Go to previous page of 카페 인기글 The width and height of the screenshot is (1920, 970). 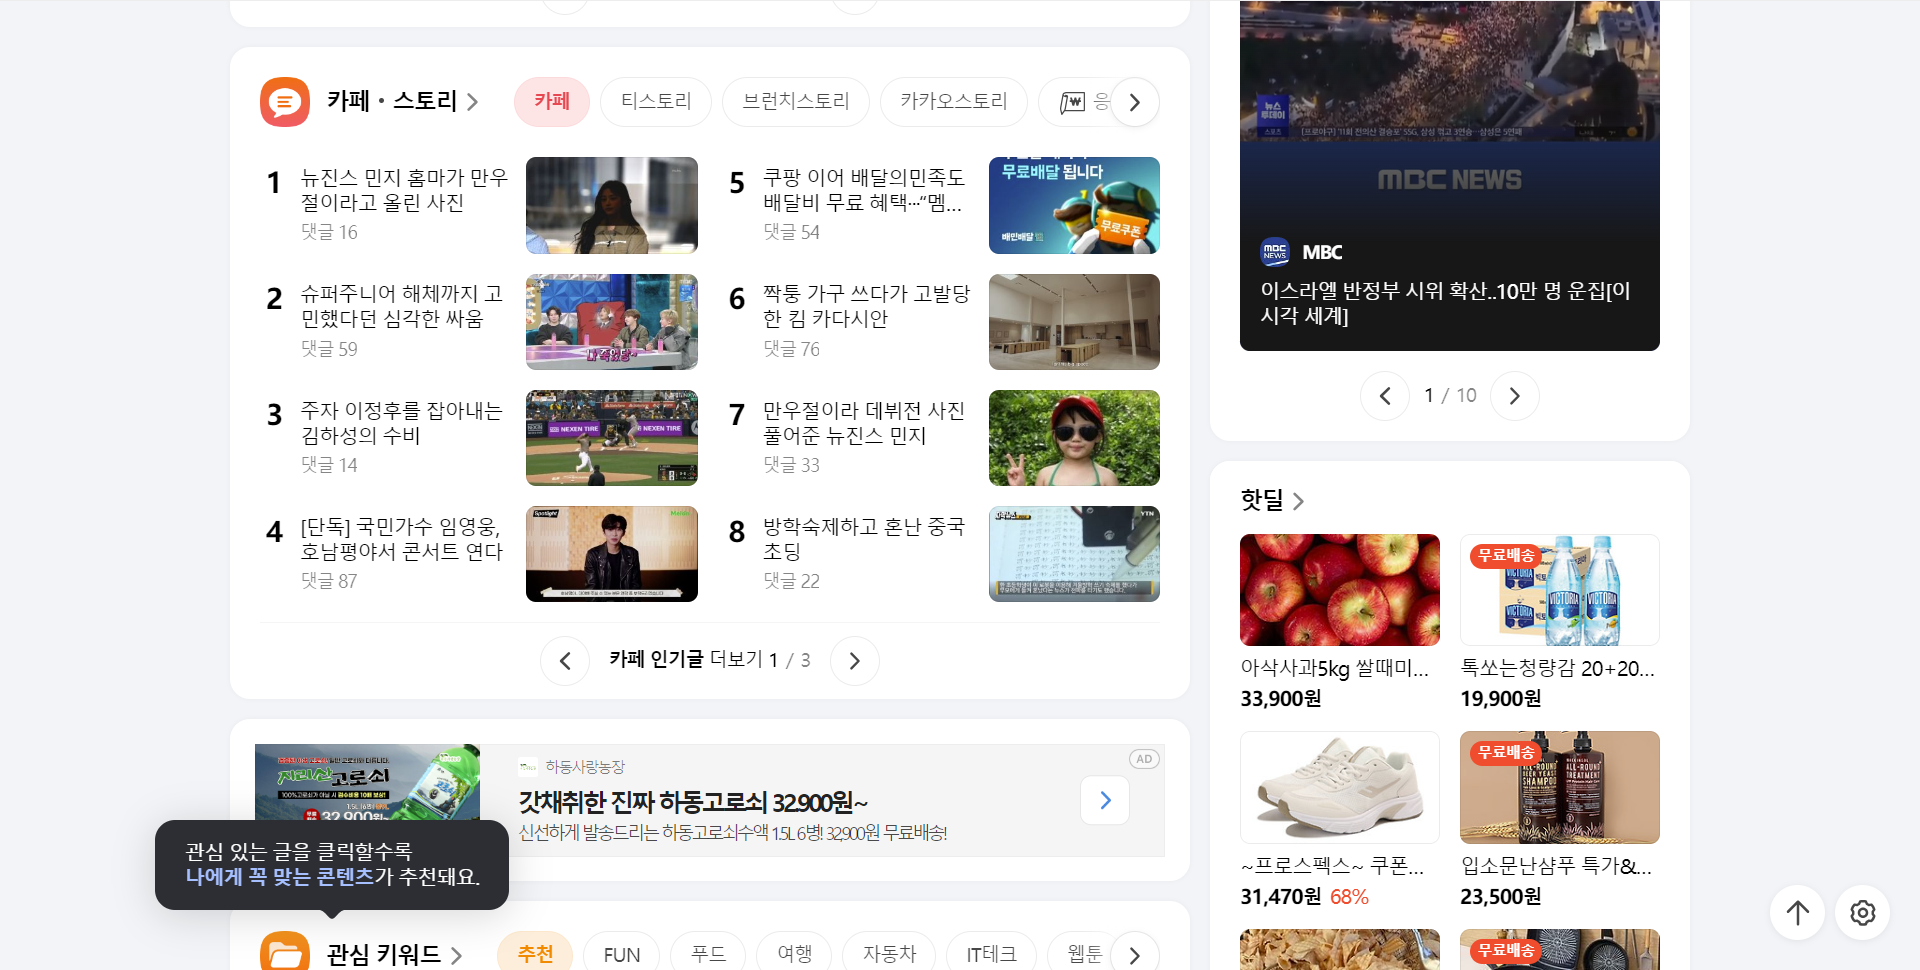click(565, 661)
